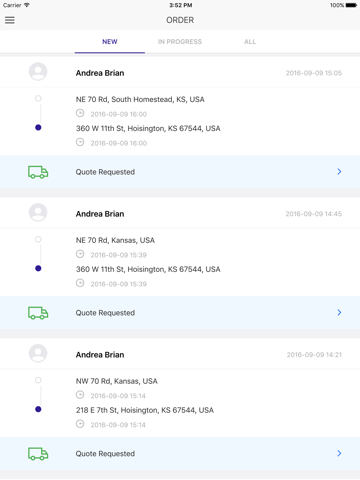Open the first Quote Requested row
Viewport: 360px width, 480px height.
[x=180, y=172]
